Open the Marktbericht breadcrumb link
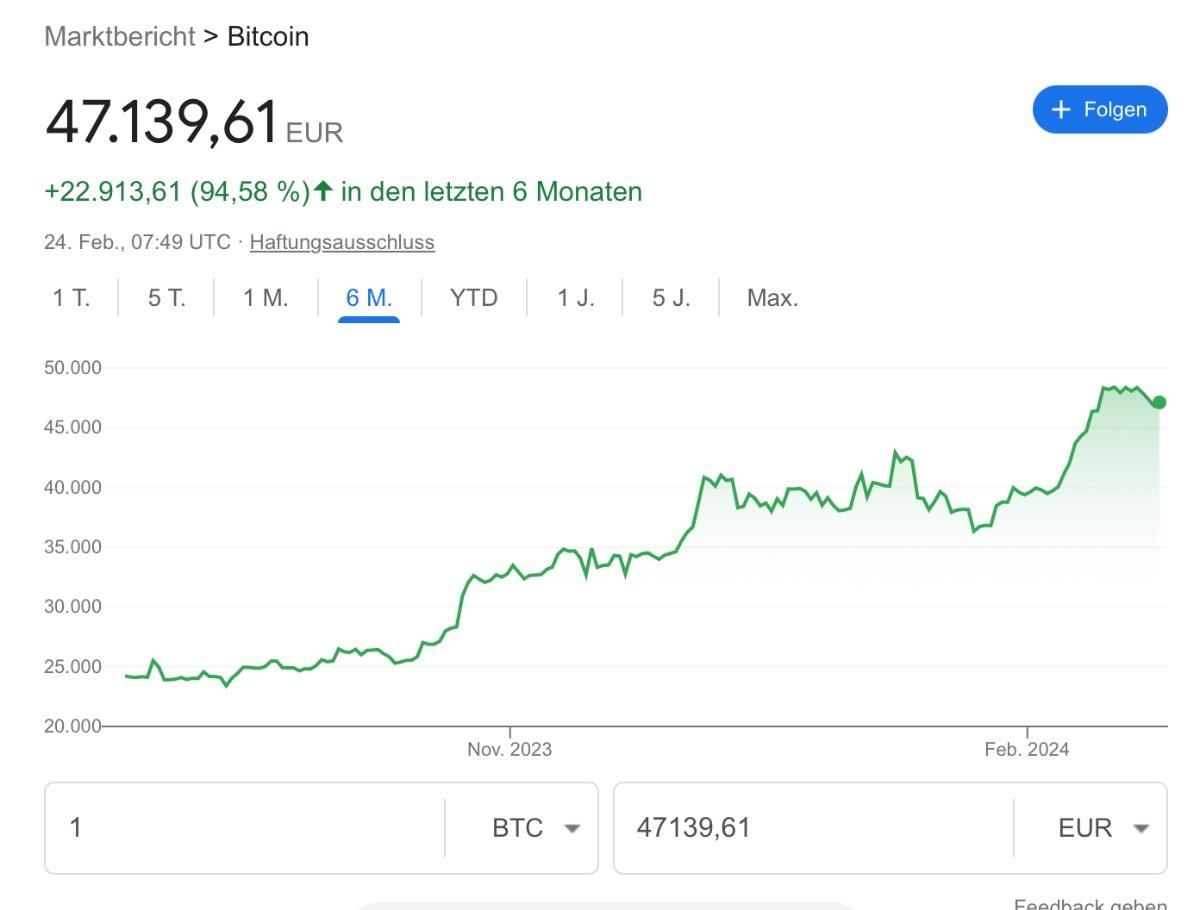This screenshot has height=910, width=1200. pyautogui.click(x=120, y=37)
